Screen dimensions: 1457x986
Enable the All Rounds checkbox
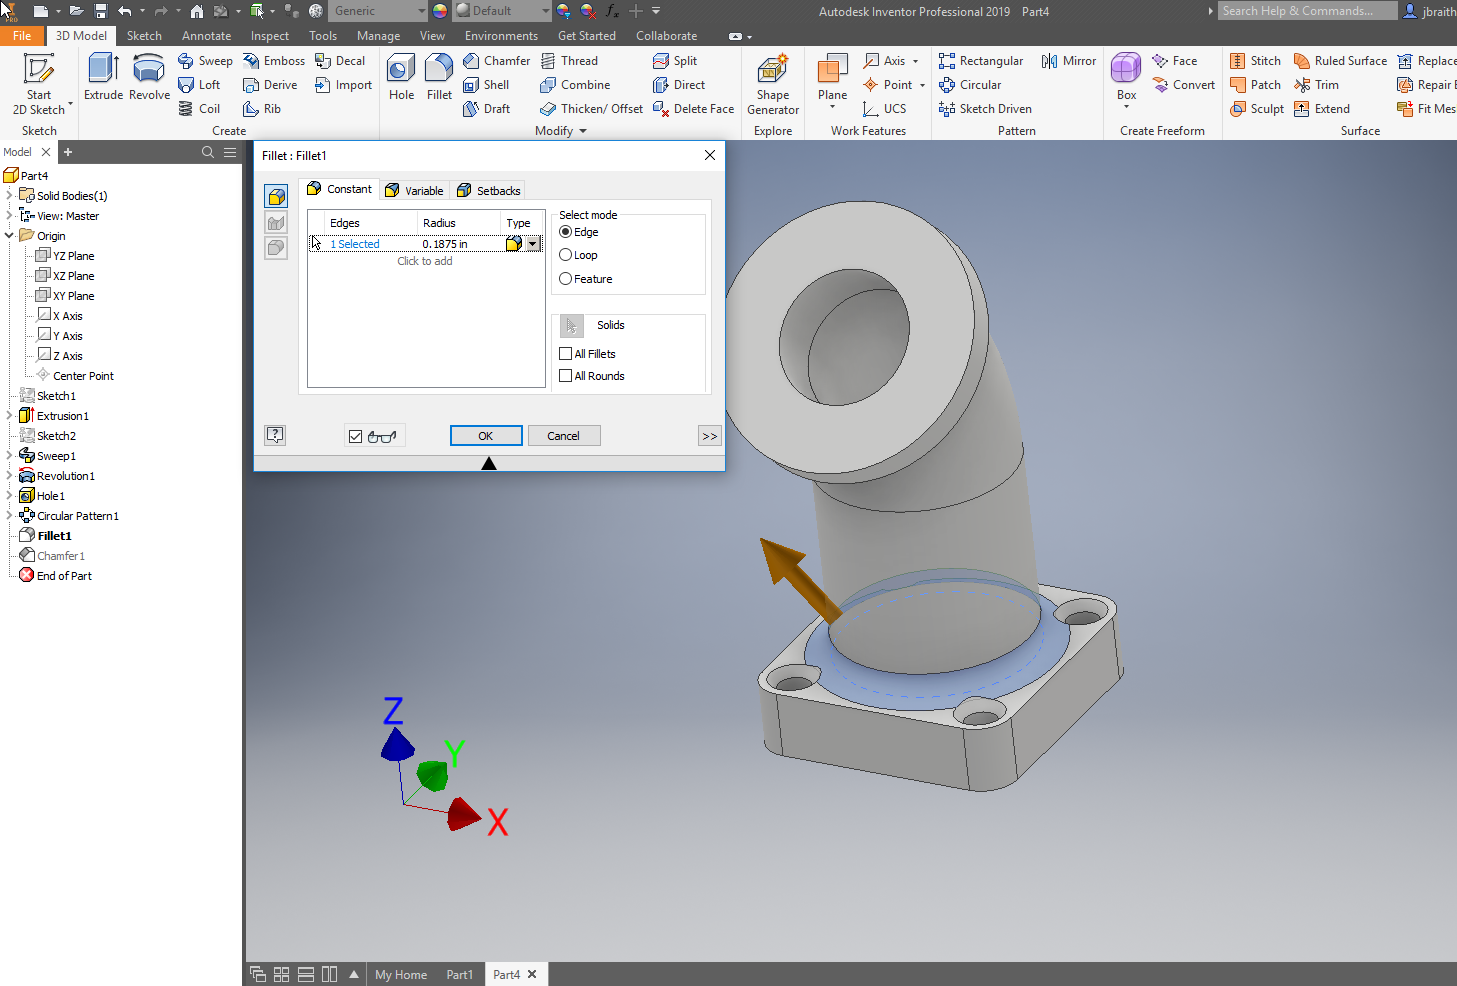coord(566,376)
